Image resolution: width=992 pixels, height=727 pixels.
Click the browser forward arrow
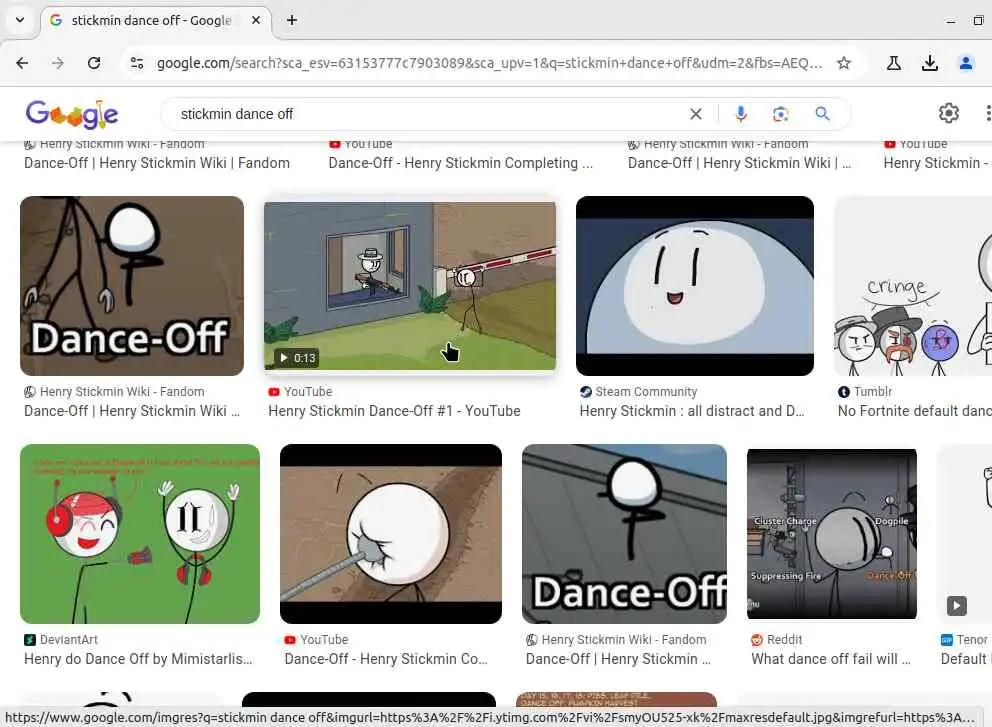(58, 63)
